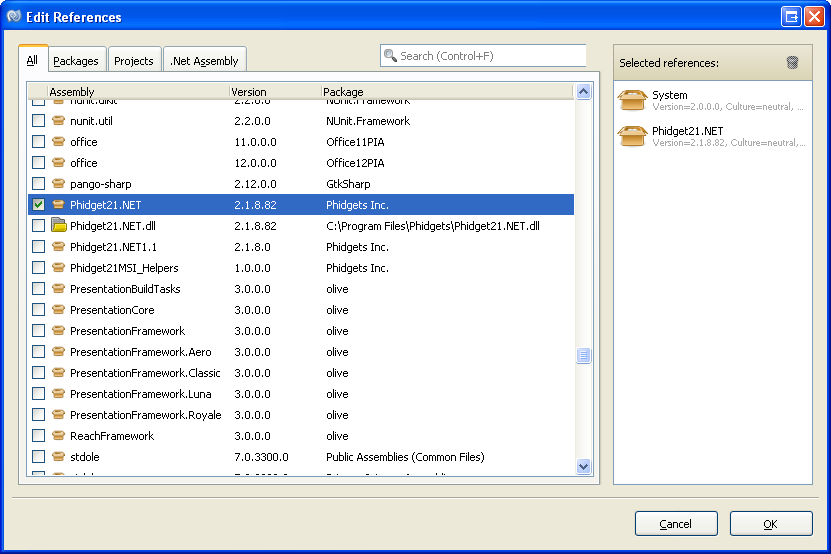The image size is (831, 554).
Task: Click the folder icon of Phidget21.NET.dll
Action: tap(59, 225)
